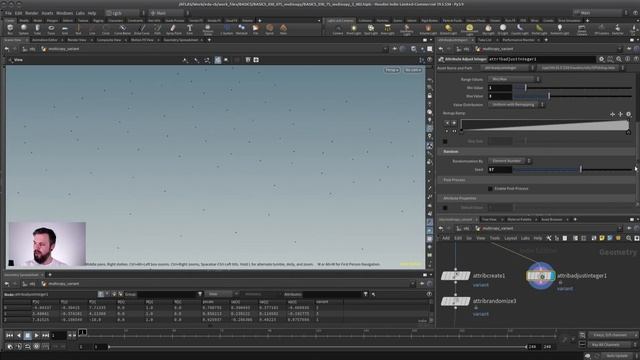
Task: Select the Camera shelf tool
Action: tap(338, 29)
